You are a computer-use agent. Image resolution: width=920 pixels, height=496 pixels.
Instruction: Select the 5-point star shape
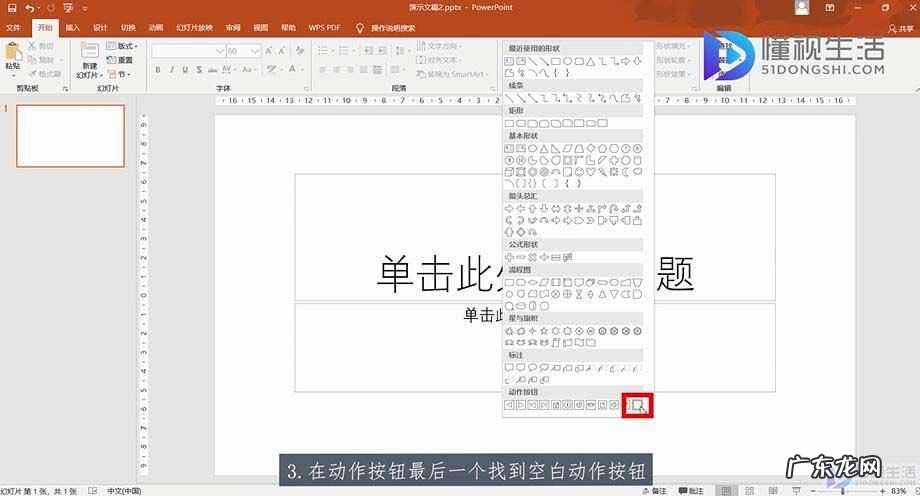[x=544, y=331]
